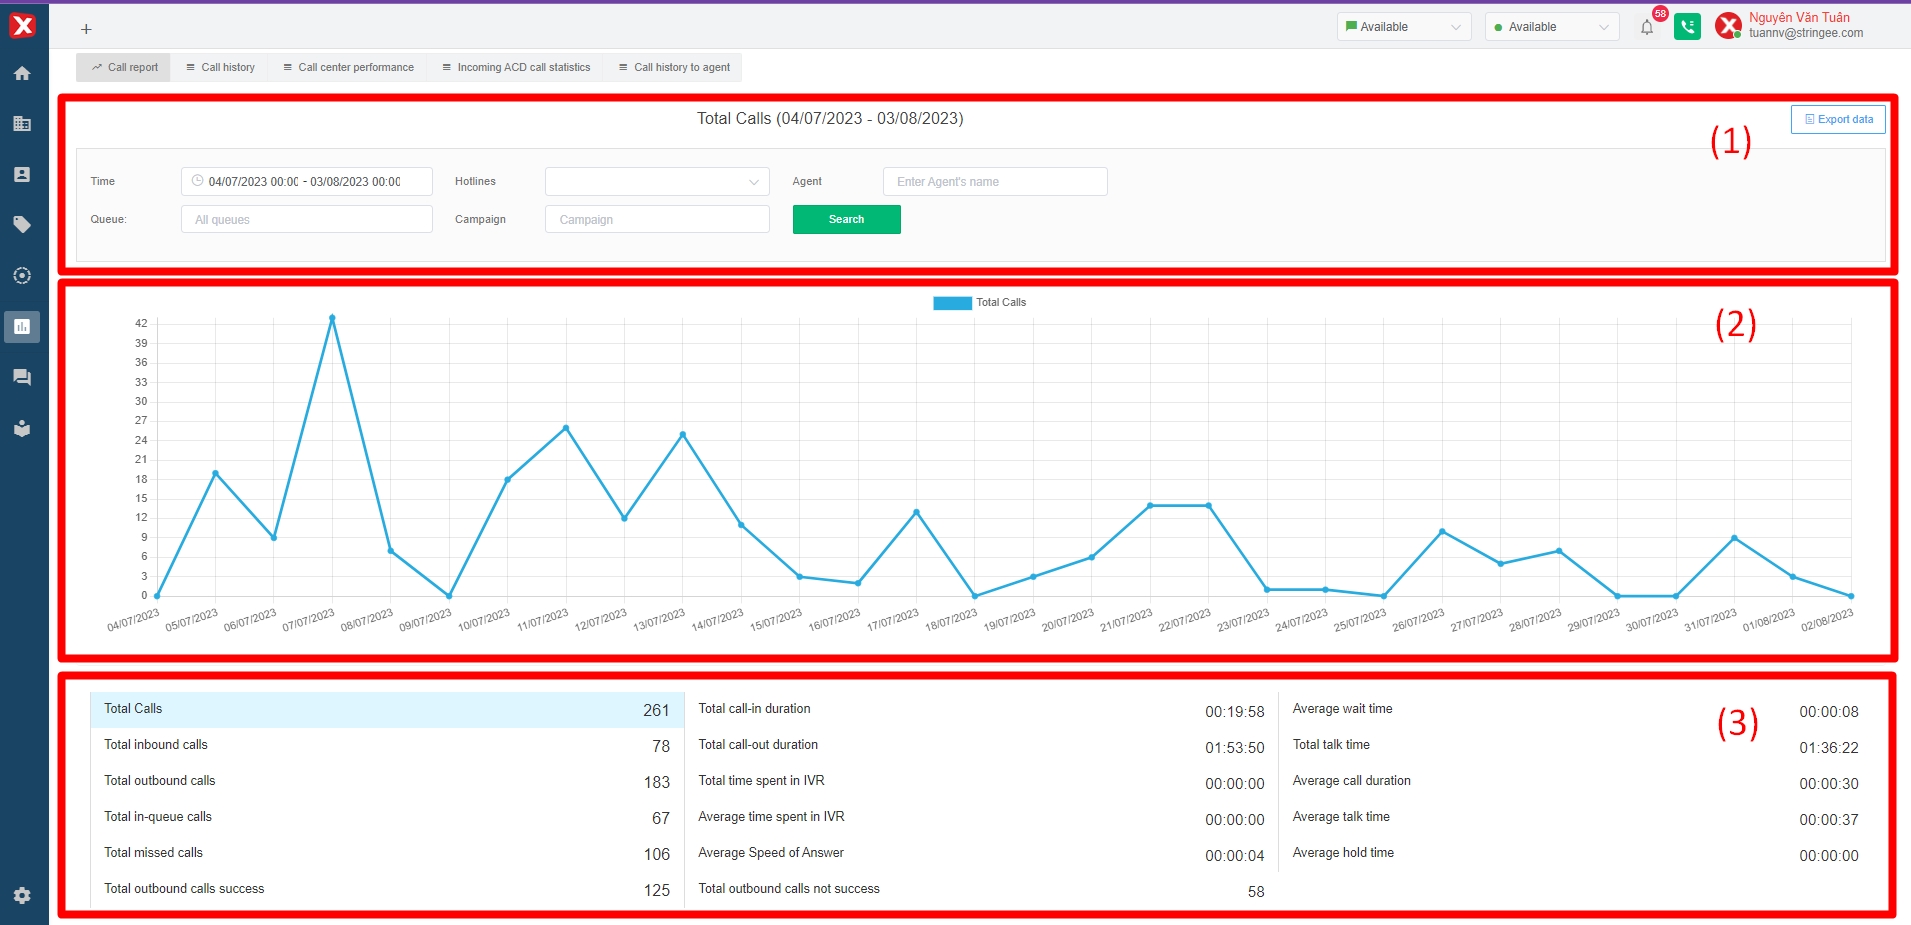1911x925 pixels.
Task: Open the Hotlines dropdown
Action: [x=657, y=182]
